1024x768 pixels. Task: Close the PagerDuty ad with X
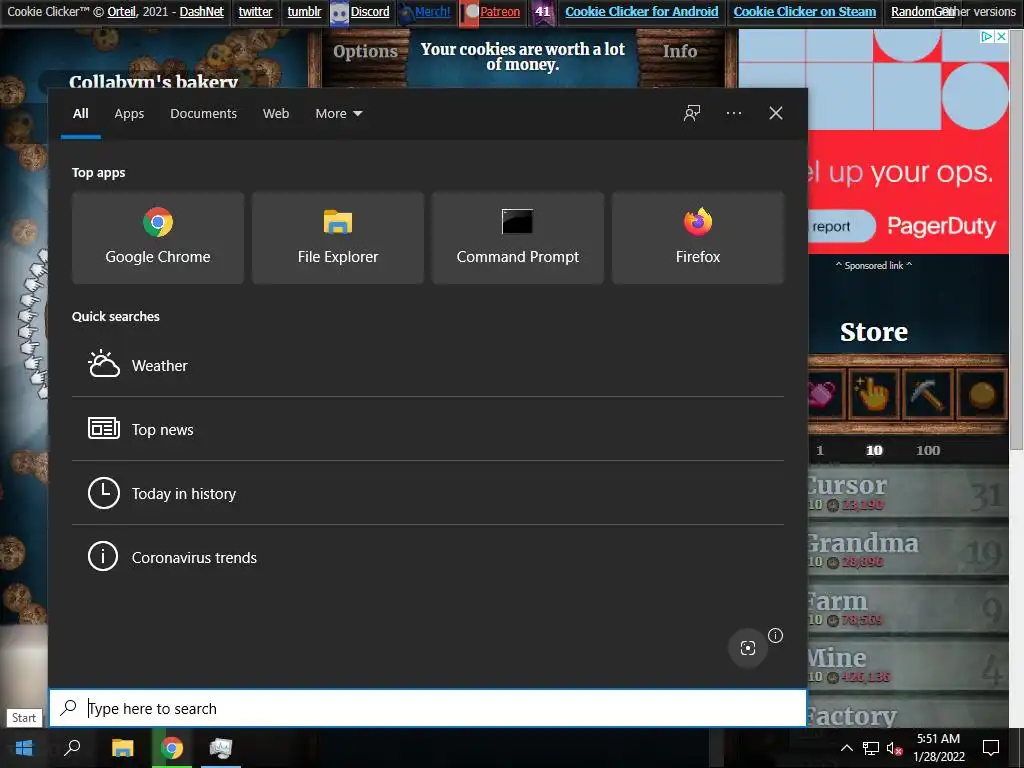click(x=1001, y=37)
